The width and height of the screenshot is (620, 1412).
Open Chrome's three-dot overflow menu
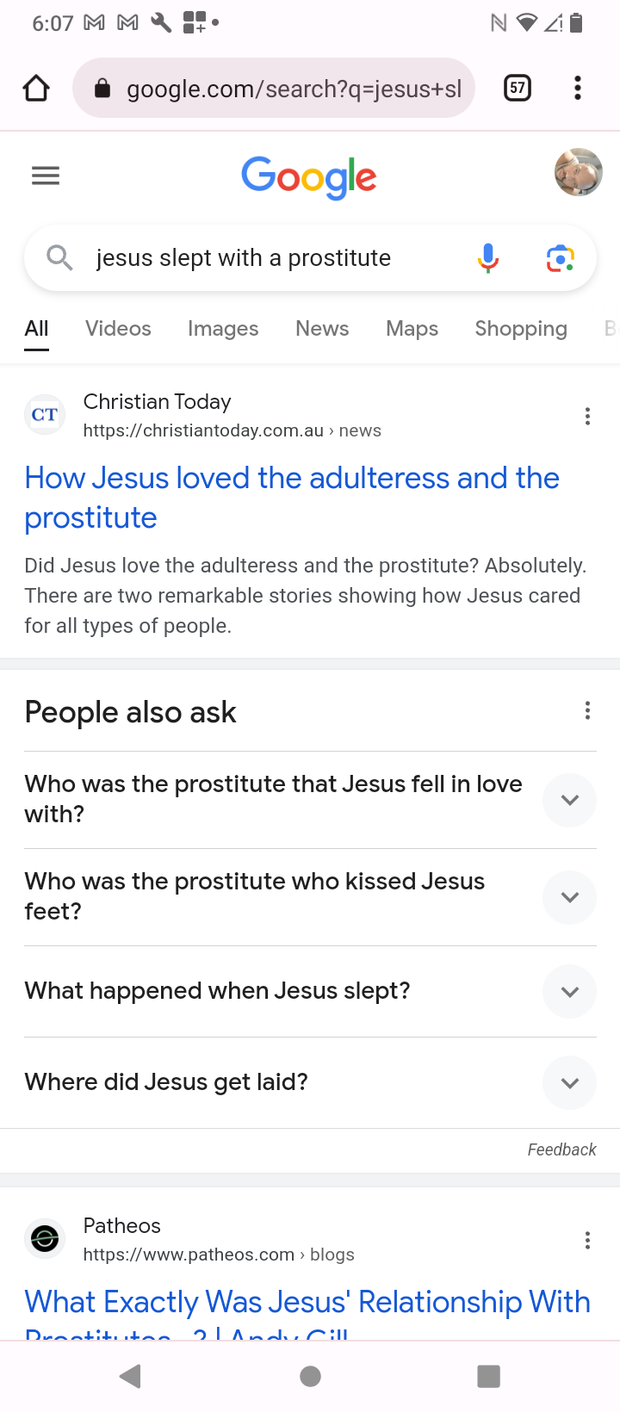pyautogui.click(x=577, y=89)
